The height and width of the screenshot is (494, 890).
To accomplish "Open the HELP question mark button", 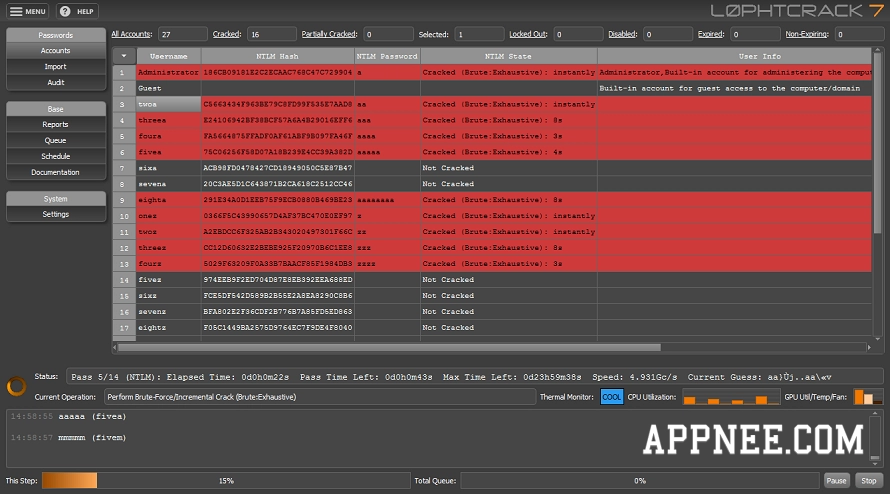I will pos(77,11).
